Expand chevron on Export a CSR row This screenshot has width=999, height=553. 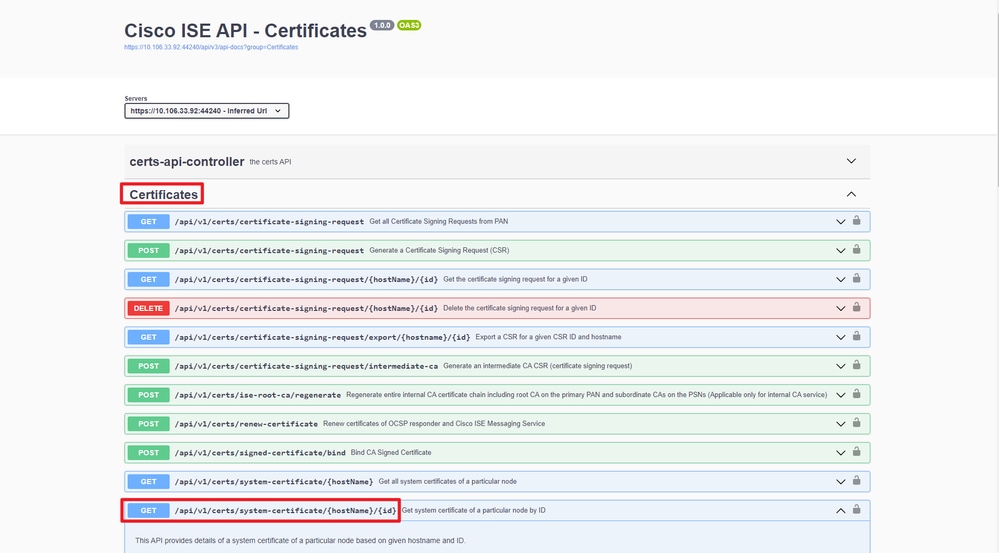click(x=840, y=337)
